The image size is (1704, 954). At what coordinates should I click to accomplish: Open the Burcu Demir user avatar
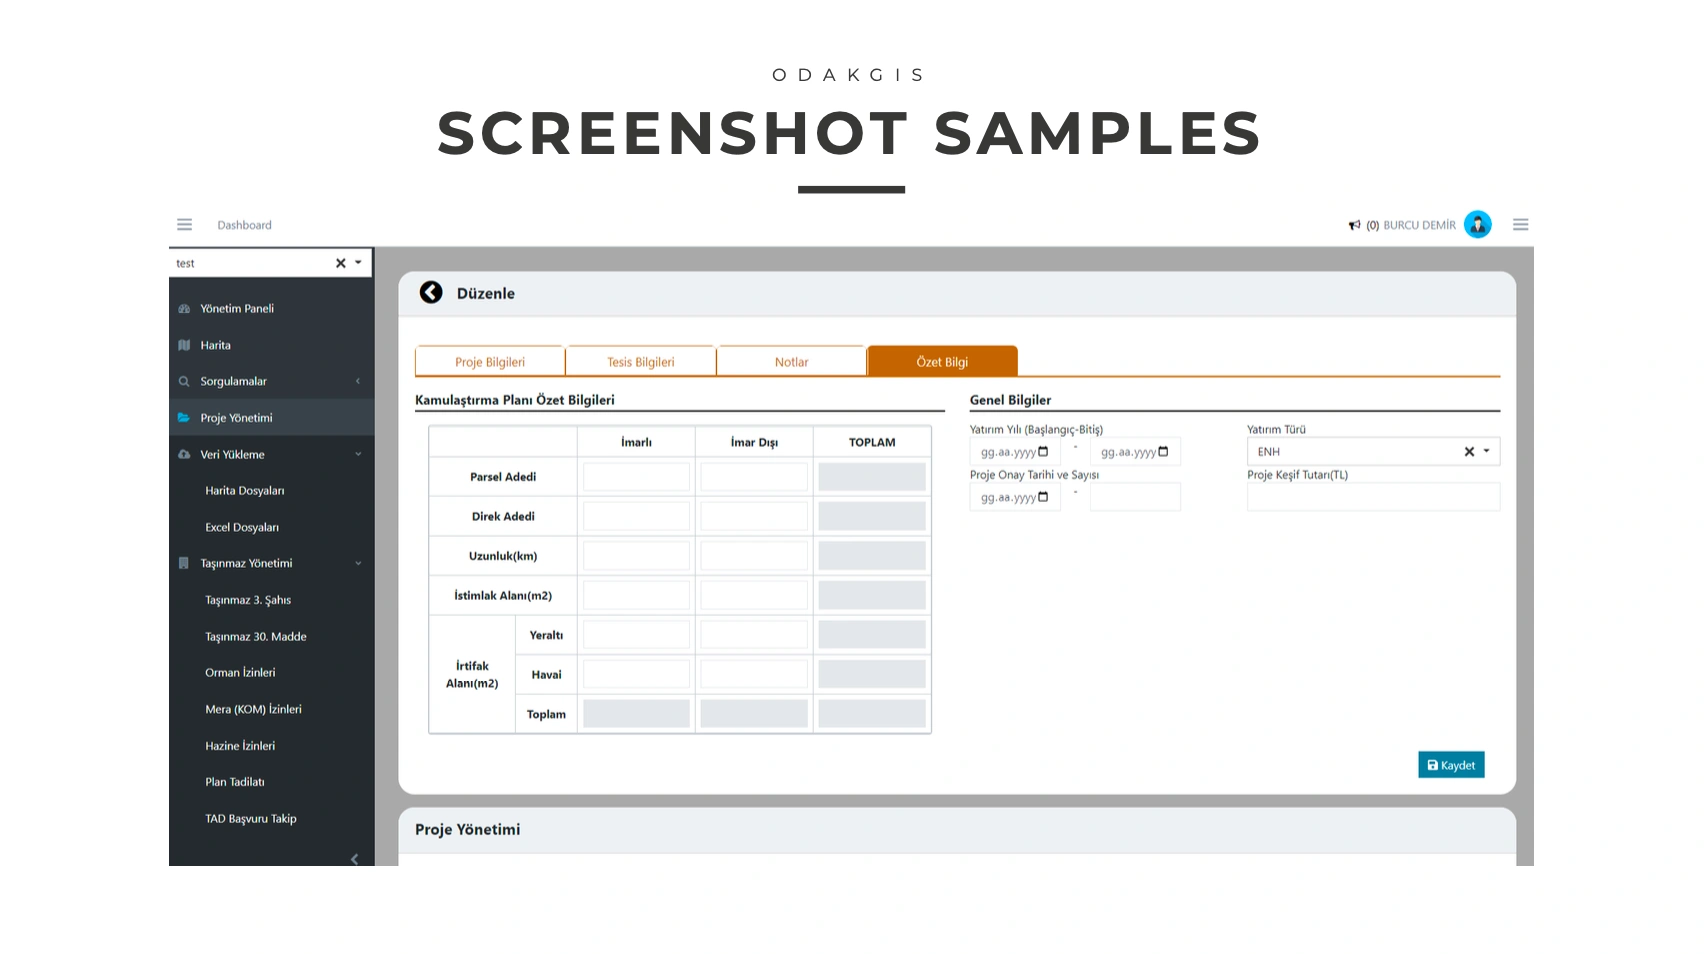[1477, 225]
